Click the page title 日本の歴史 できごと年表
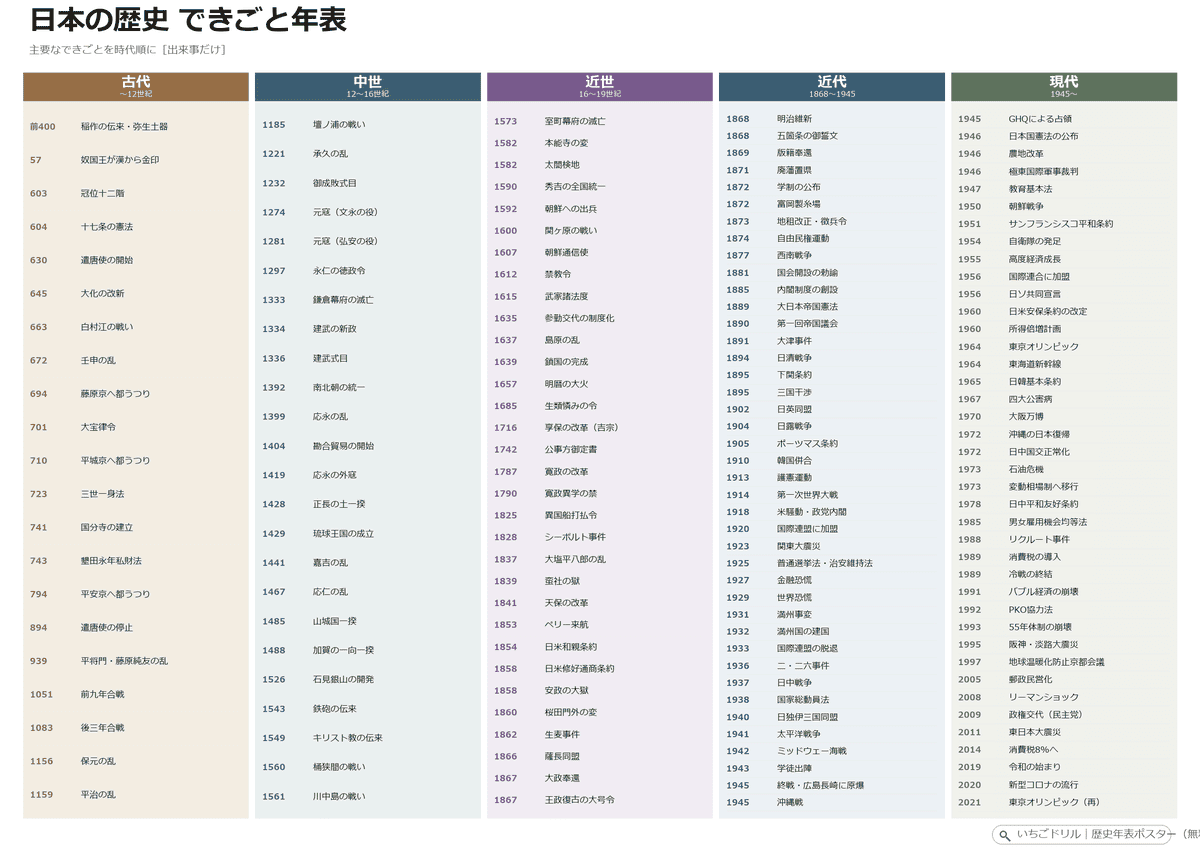This screenshot has width=1200, height=849. 189,20
